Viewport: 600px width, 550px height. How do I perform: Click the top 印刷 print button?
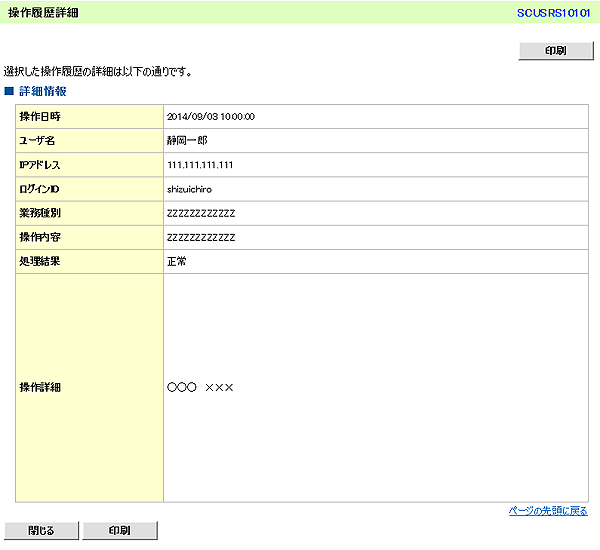pyautogui.click(x=556, y=51)
